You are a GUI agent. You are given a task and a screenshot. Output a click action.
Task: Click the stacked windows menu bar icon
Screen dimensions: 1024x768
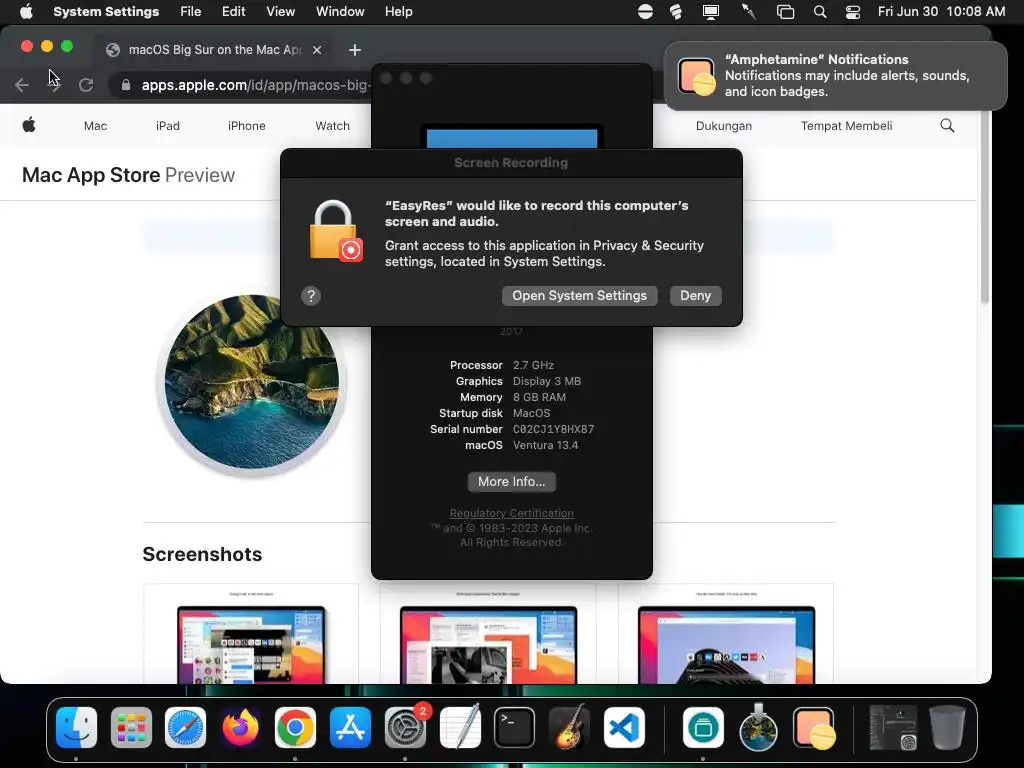(x=785, y=12)
